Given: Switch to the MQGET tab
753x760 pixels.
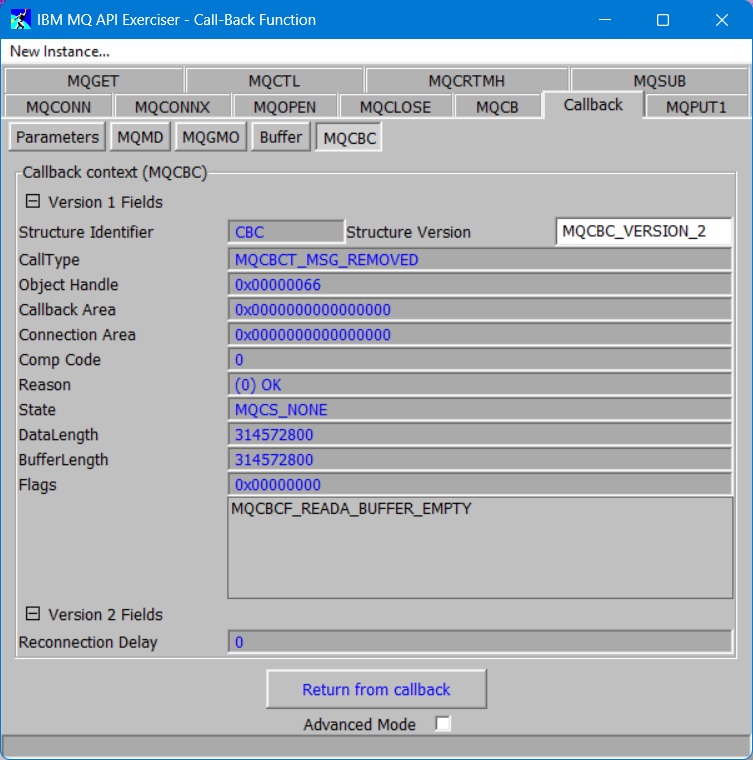Looking at the screenshot, I should click(94, 80).
